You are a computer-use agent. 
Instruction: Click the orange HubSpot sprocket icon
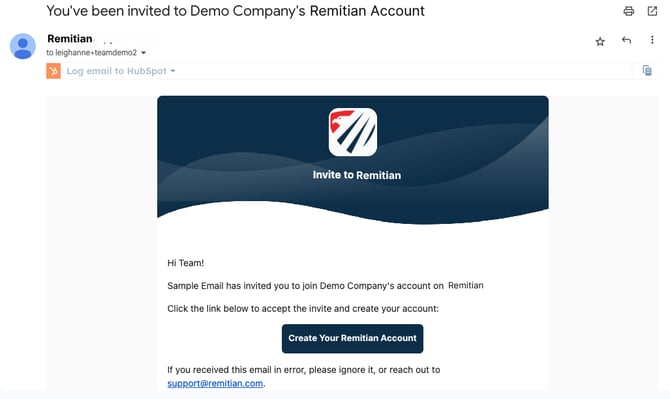[x=53, y=71]
